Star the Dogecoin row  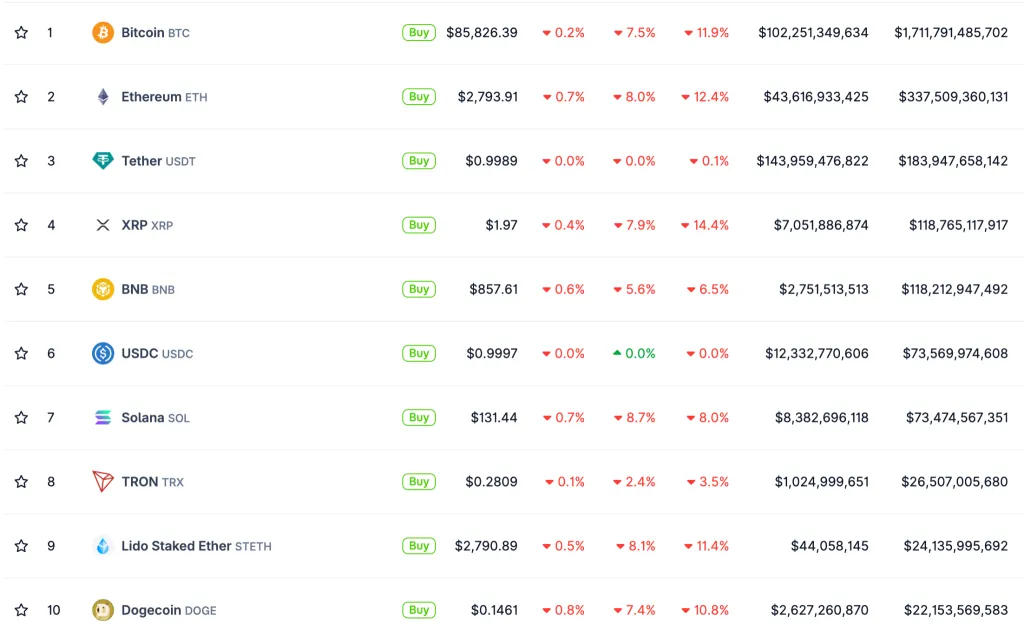click(21, 610)
